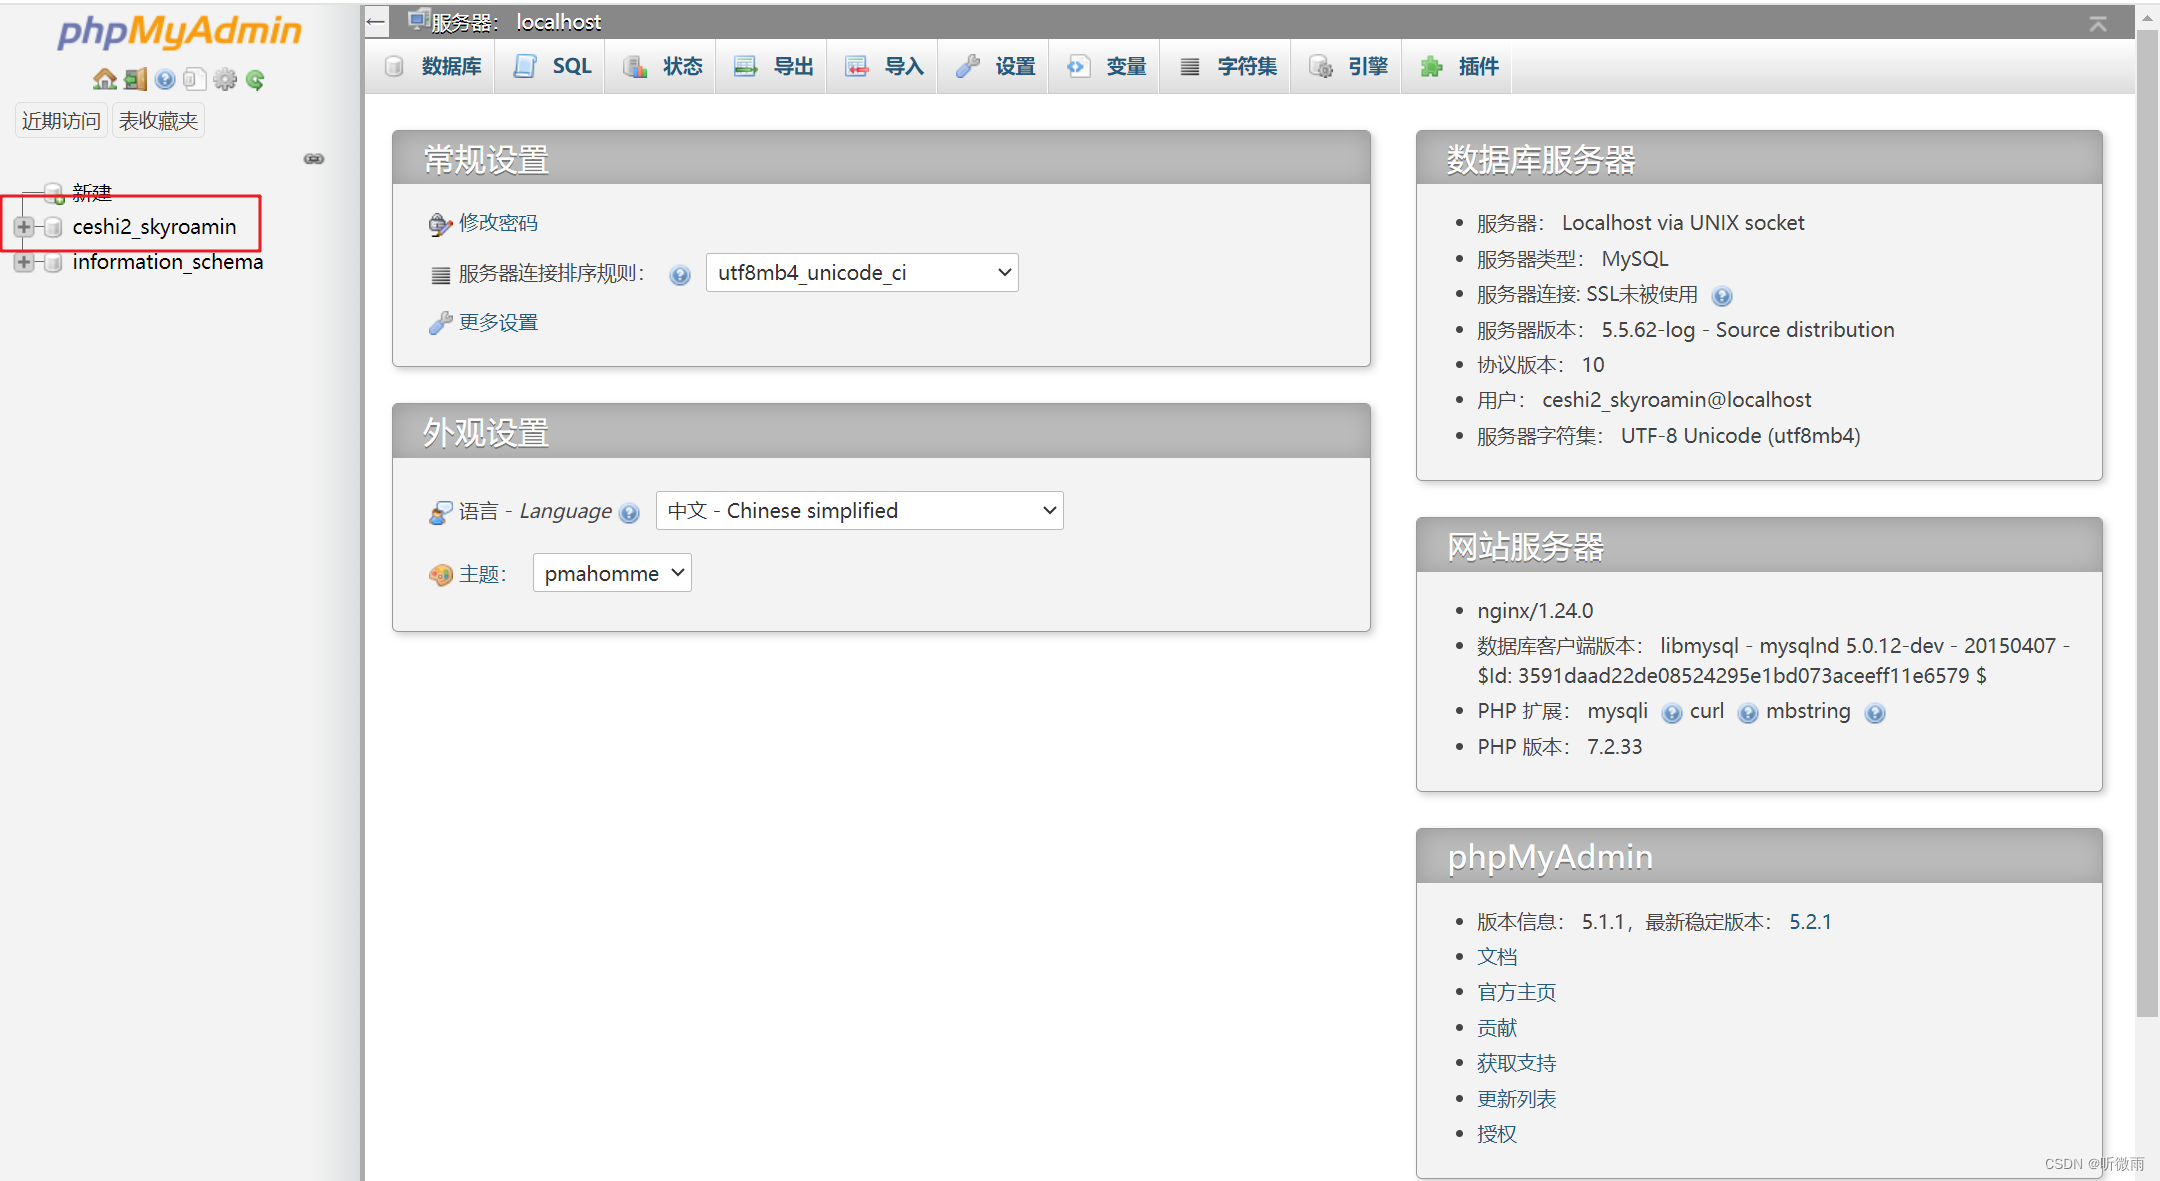Screen dimensions: 2160x1181
Task: Collapse the top panel with the arrow icon
Action: pyautogui.click(x=2098, y=23)
